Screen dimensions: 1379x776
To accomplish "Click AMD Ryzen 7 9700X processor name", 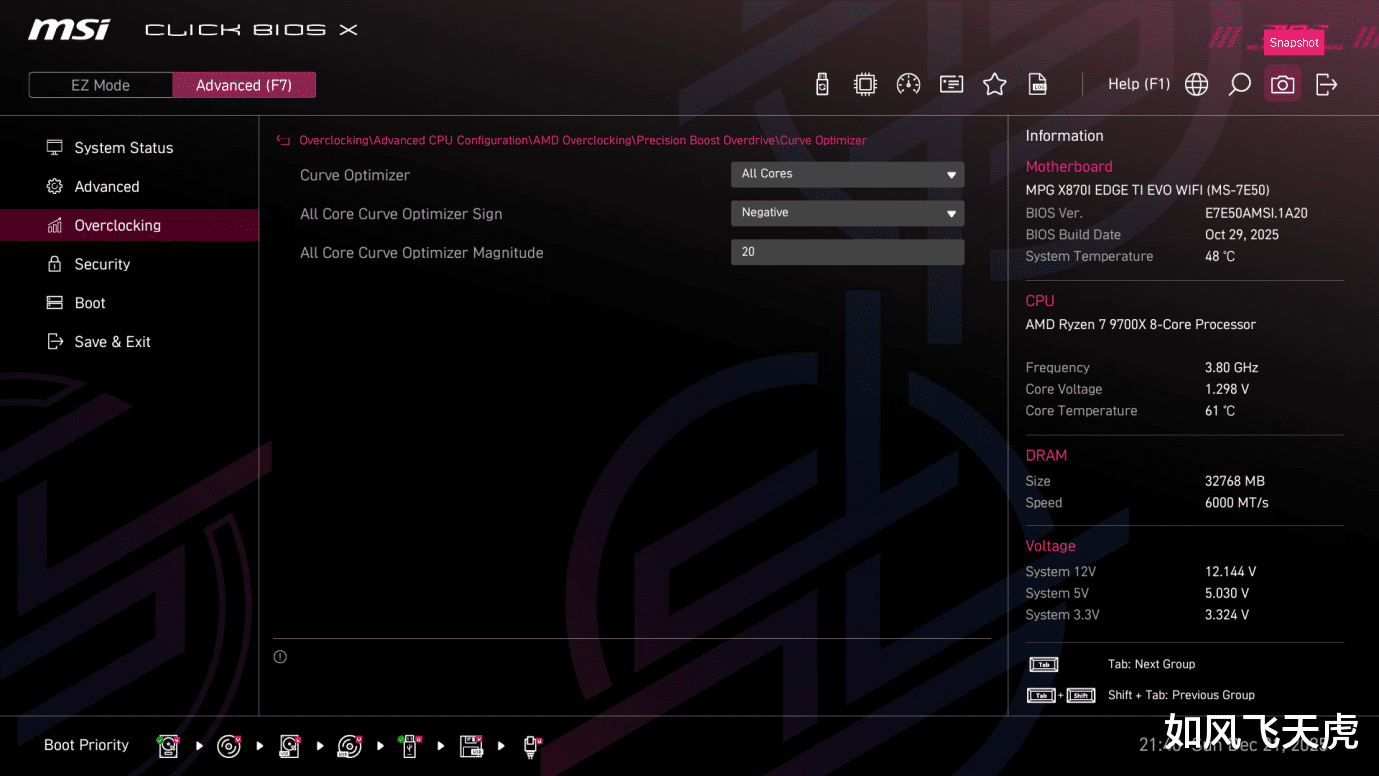I will pos(1141,325).
